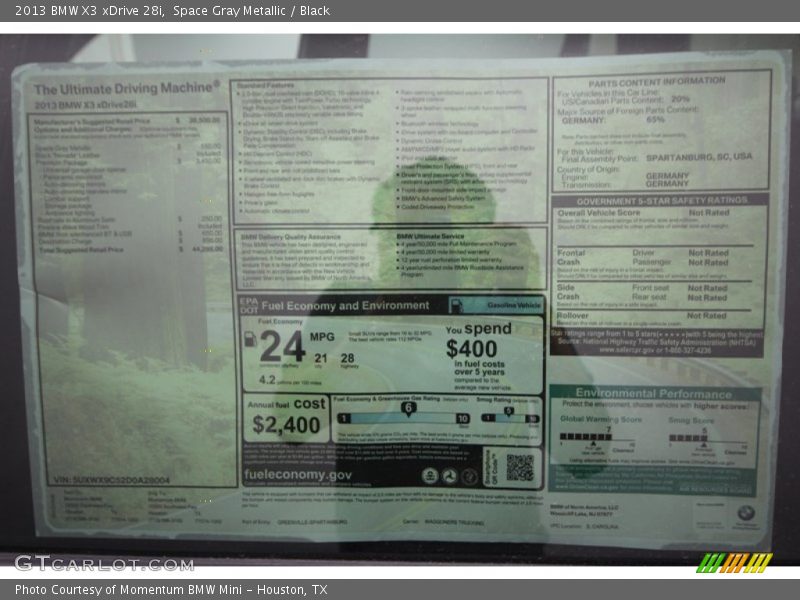The height and width of the screenshot is (600, 800).
Task: Click "Overall Vehicle Score" row
Action: pos(643,212)
